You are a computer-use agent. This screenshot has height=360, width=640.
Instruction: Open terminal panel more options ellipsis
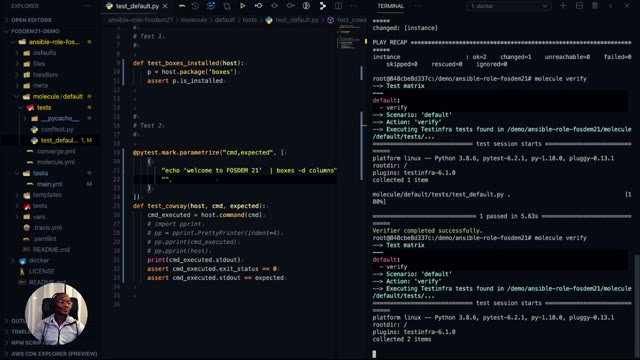(x=418, y=6)
